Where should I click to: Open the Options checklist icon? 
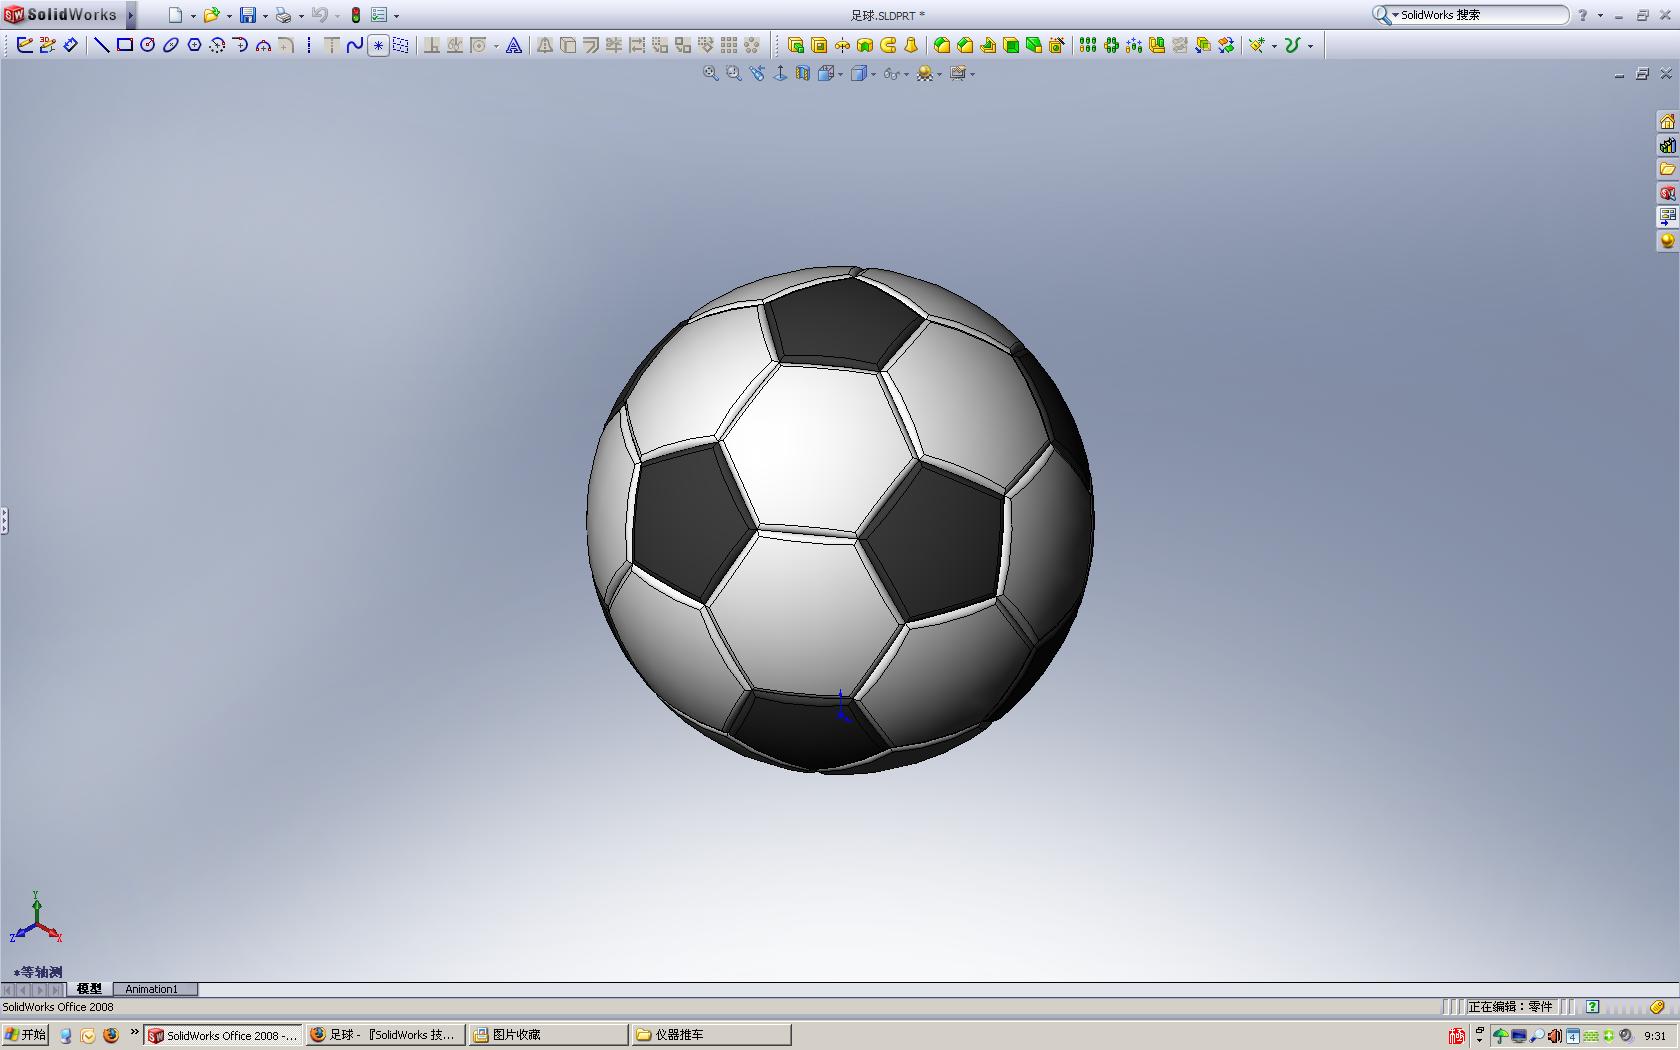point(379,15)
